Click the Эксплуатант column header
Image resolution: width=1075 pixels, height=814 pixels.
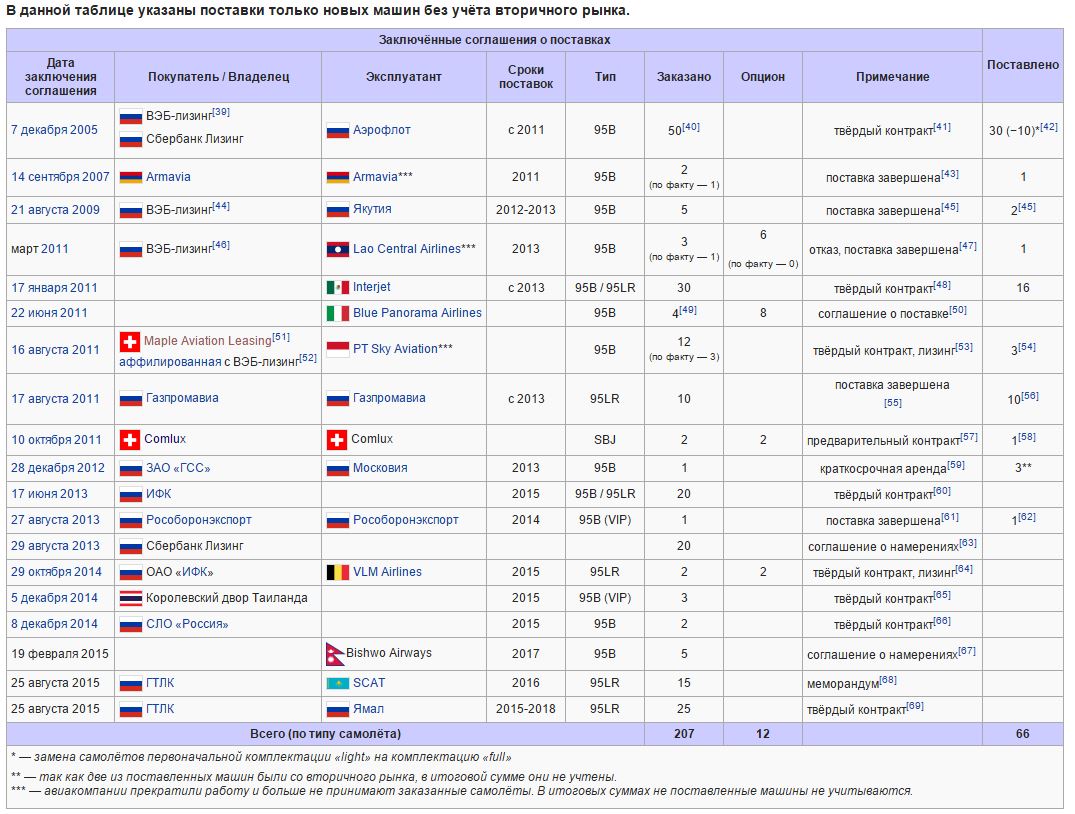pyautogui.click(x=403, y=77)
